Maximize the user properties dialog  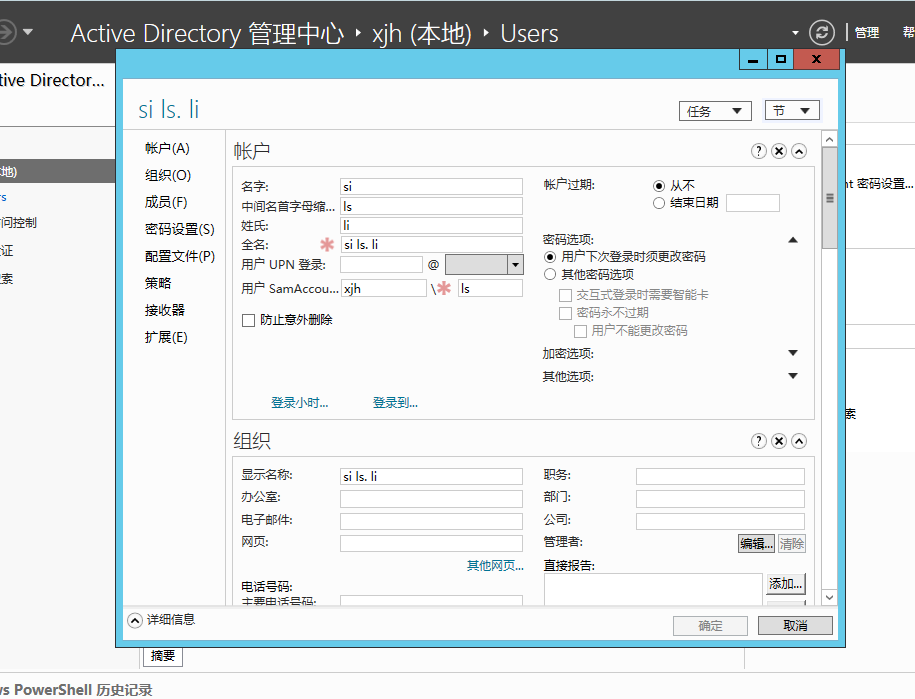click(x=780, y=60)
